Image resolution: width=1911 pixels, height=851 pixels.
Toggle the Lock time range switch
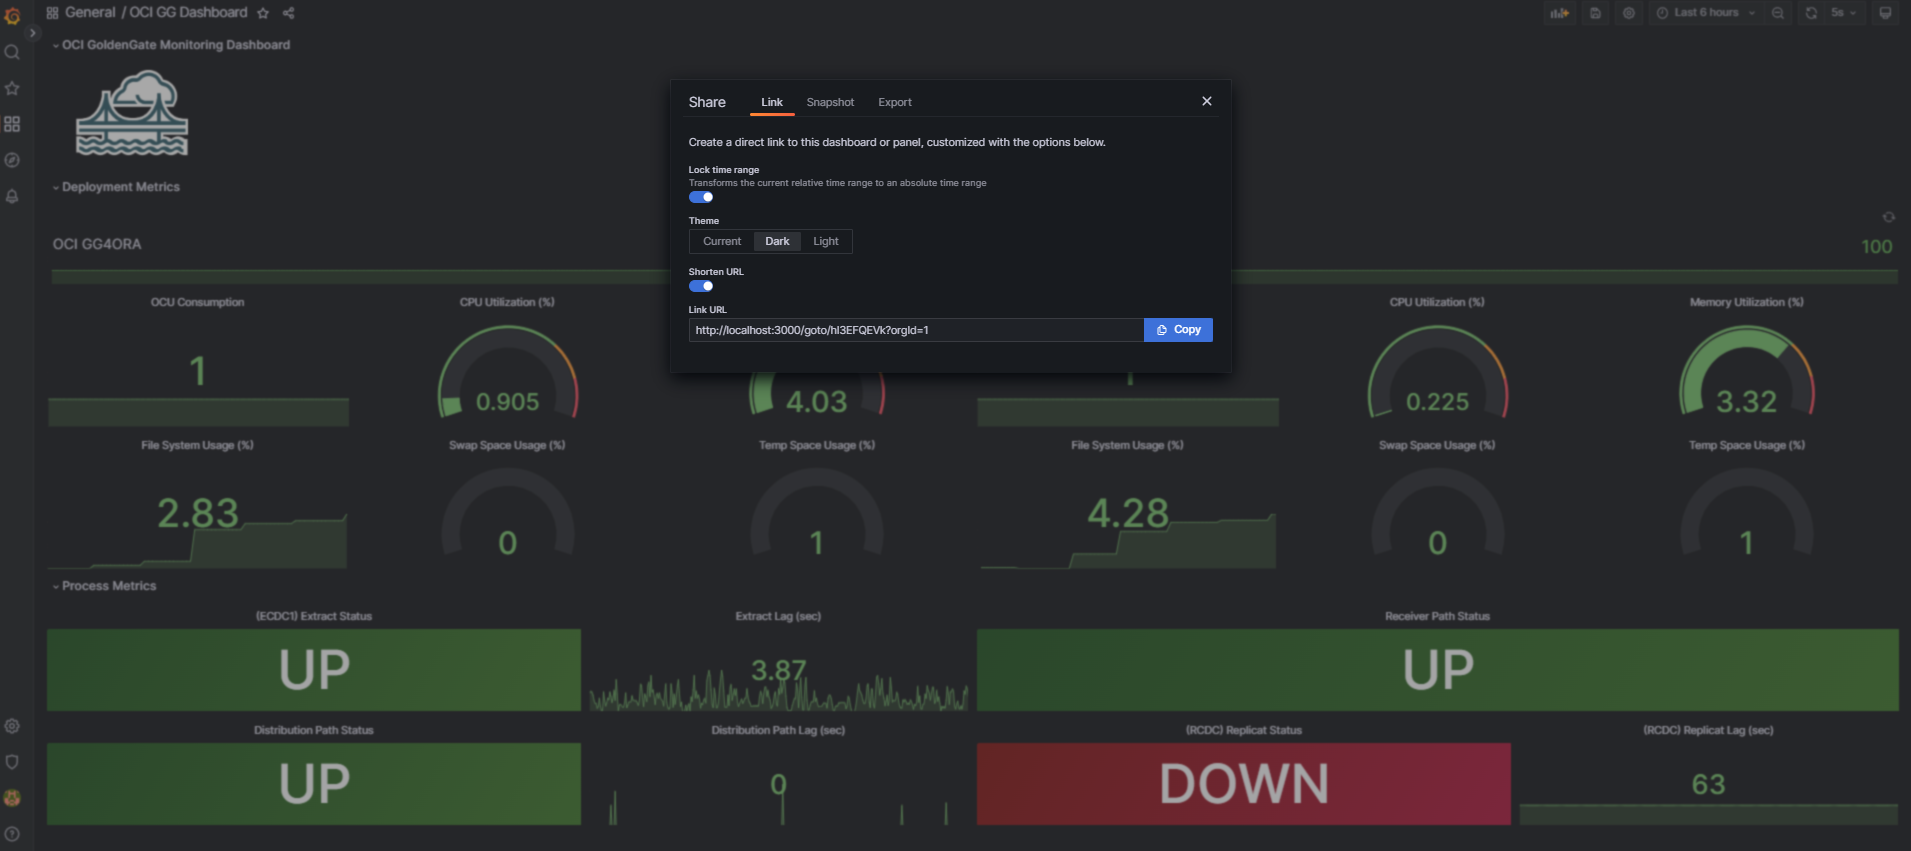[701, 197]
